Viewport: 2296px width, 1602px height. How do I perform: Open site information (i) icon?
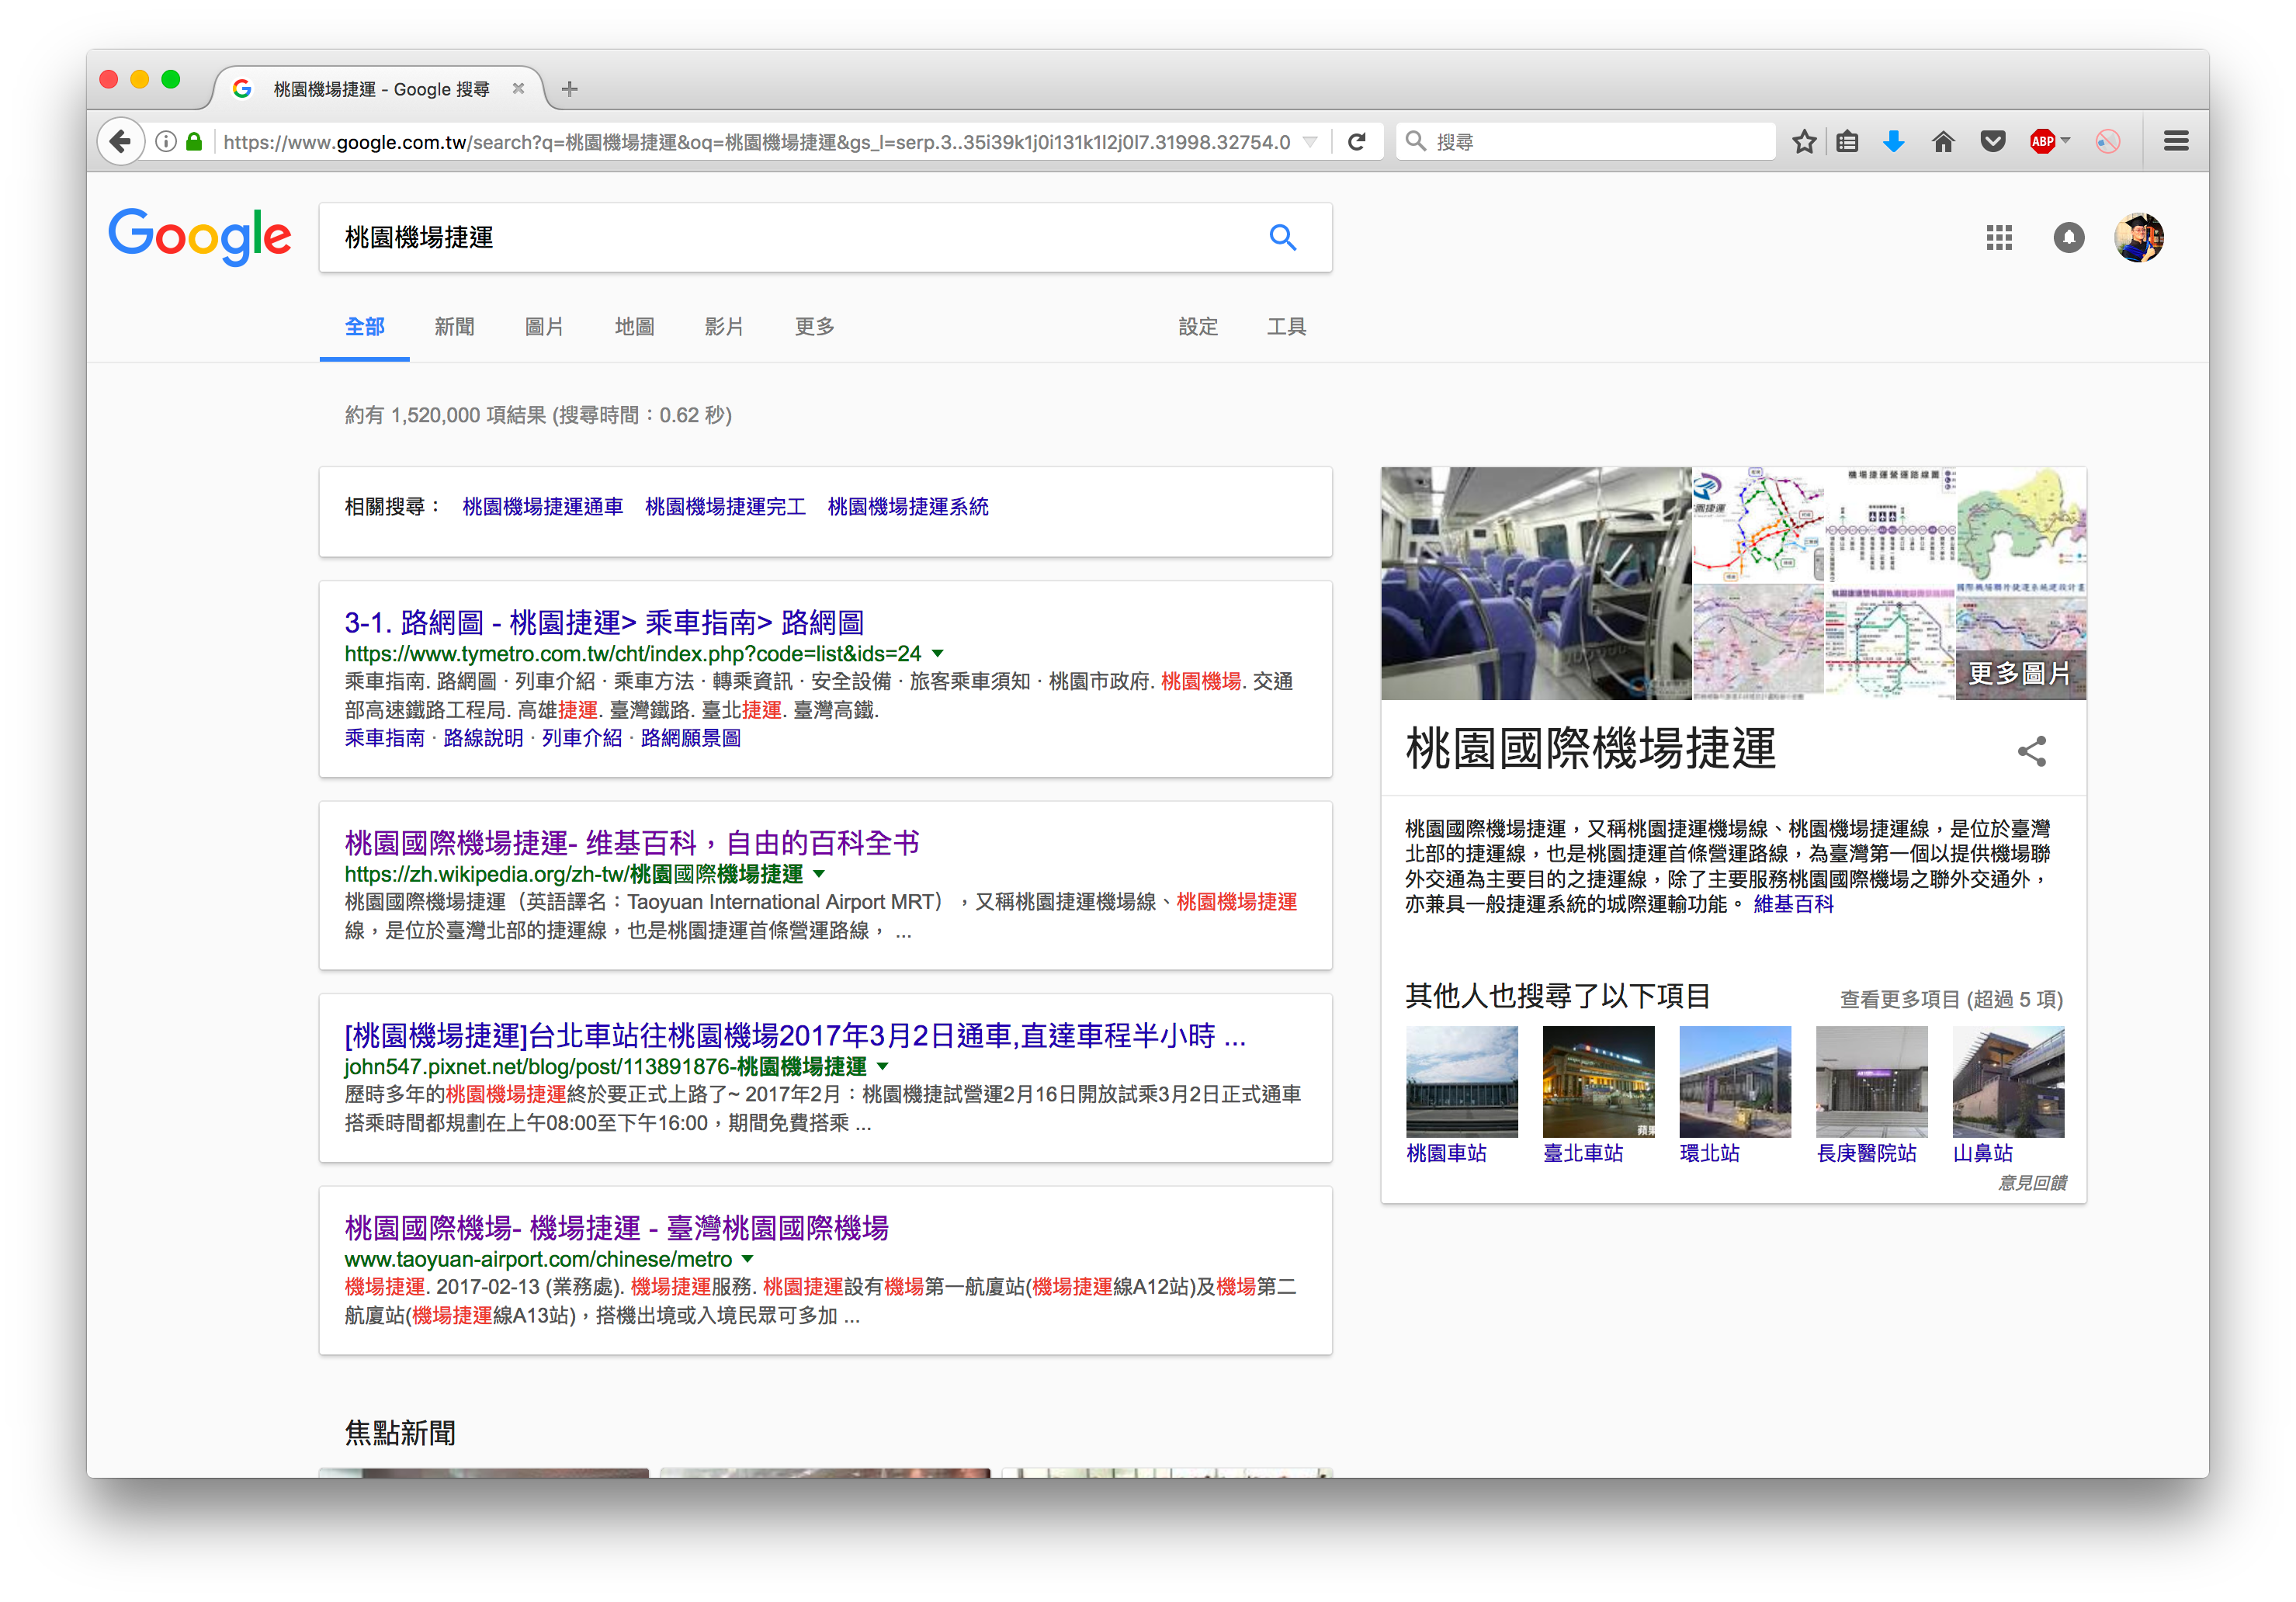click(x=167, y=142)
